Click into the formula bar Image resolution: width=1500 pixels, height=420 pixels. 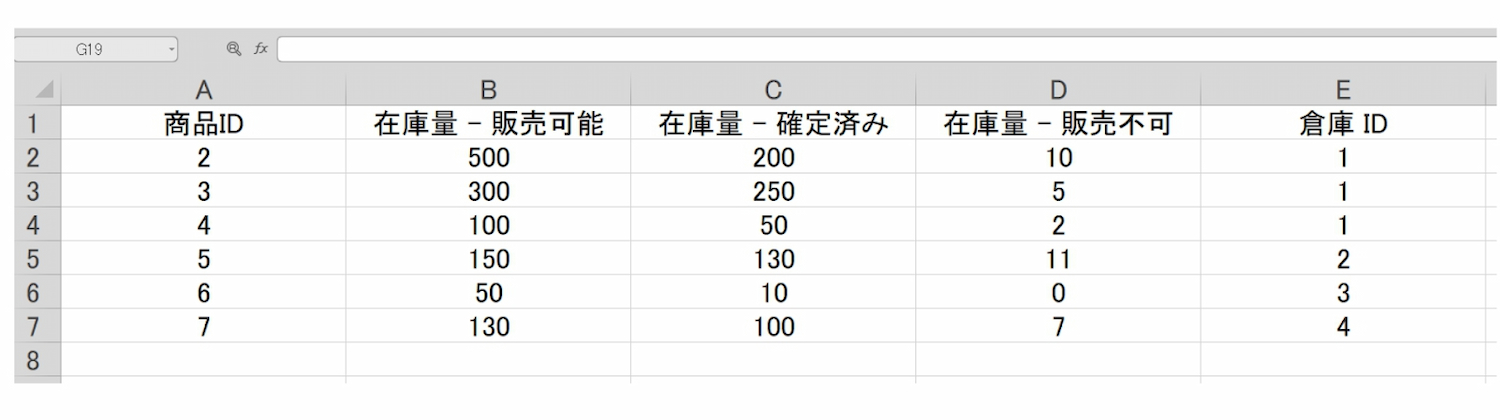880,48
